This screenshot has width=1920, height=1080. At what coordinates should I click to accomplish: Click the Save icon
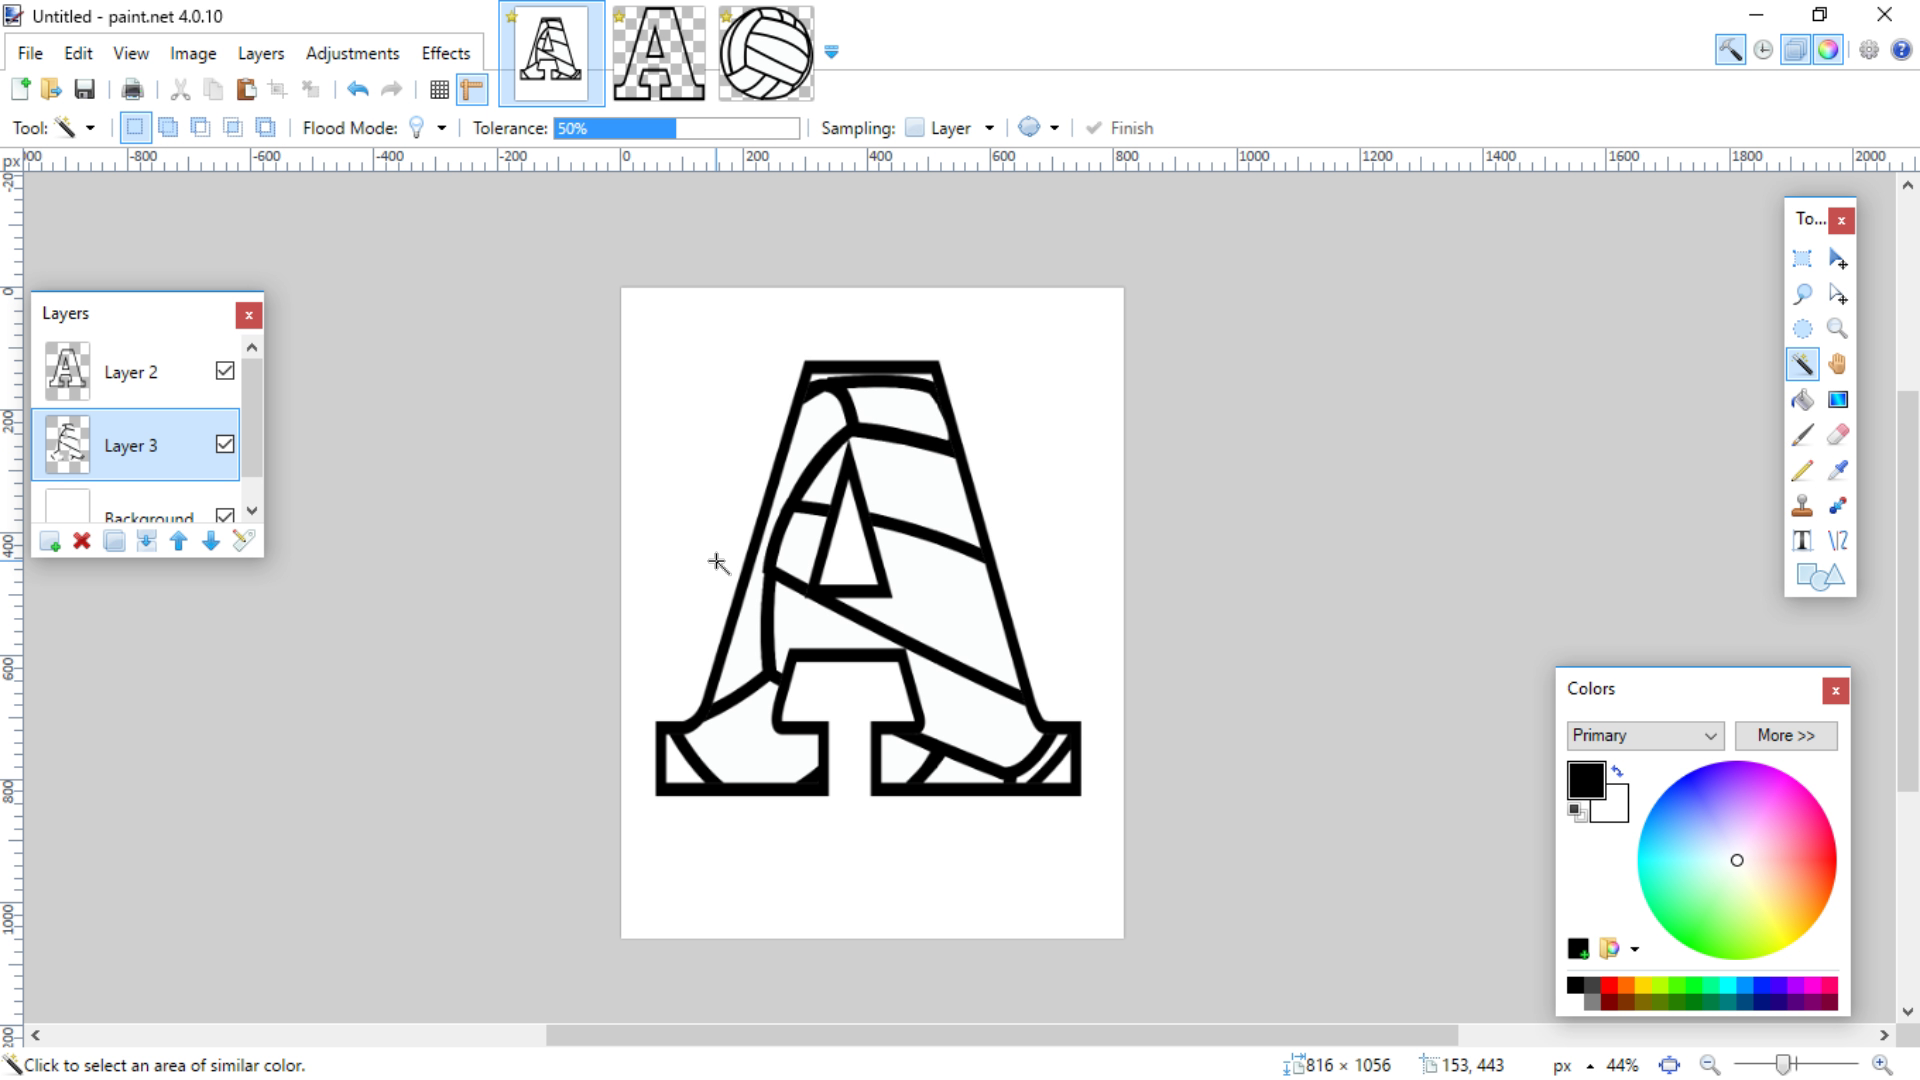84,89
